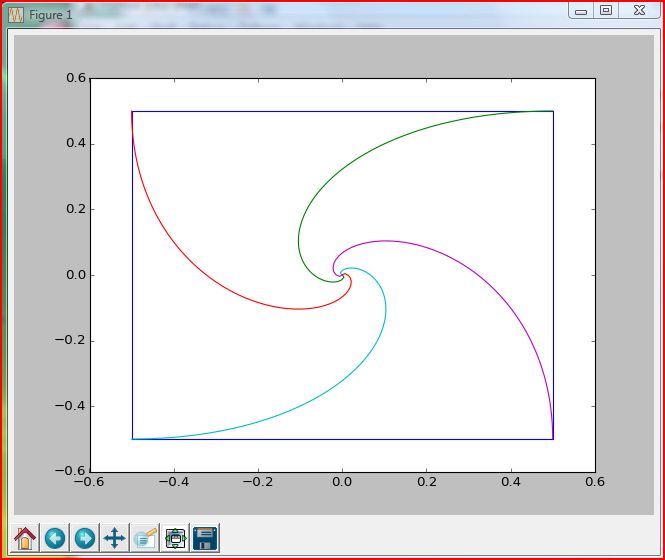
Task: Maximize the Figure 1 window
Action: [606, 11]
